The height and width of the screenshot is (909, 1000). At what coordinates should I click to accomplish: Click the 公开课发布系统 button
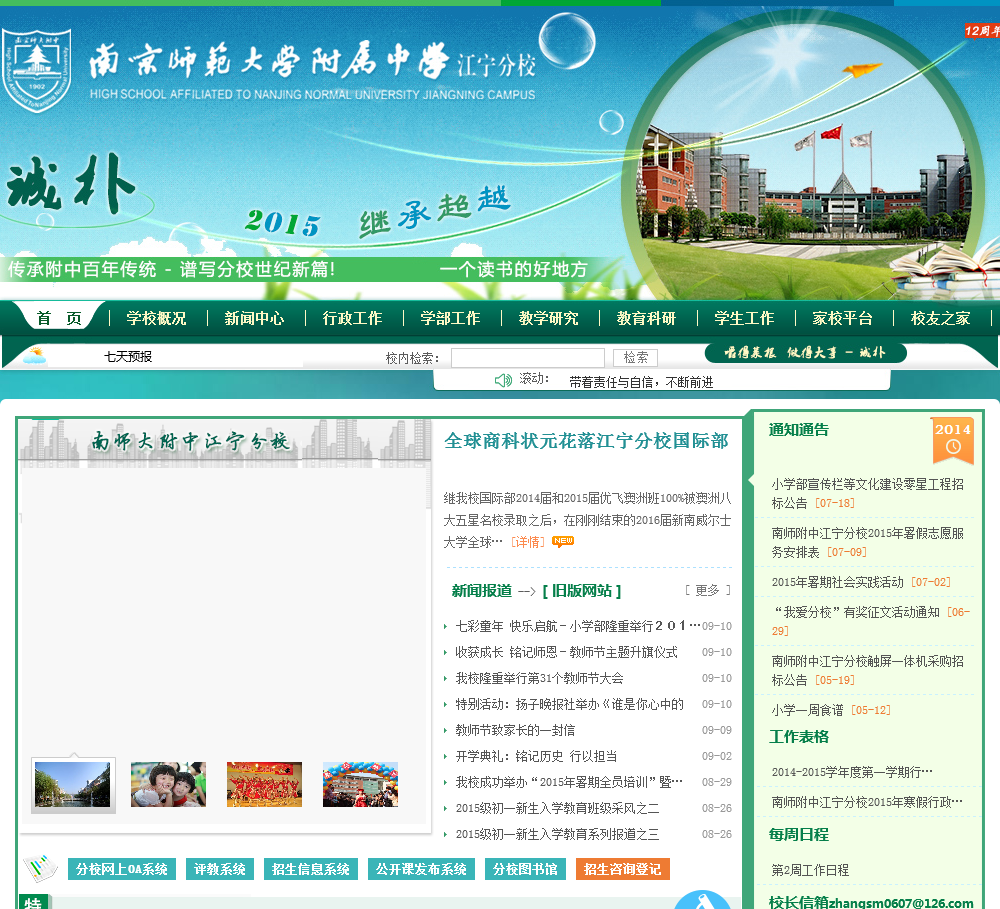[x=422, y=869]
